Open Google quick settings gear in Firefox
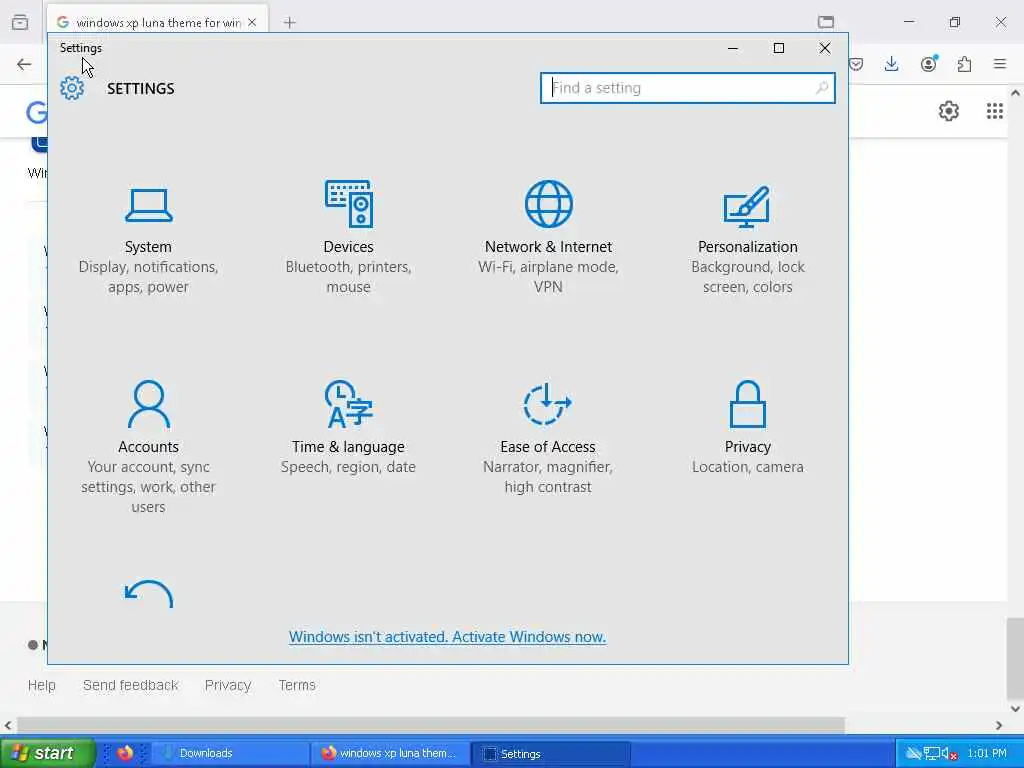 (x=949, y=111)
